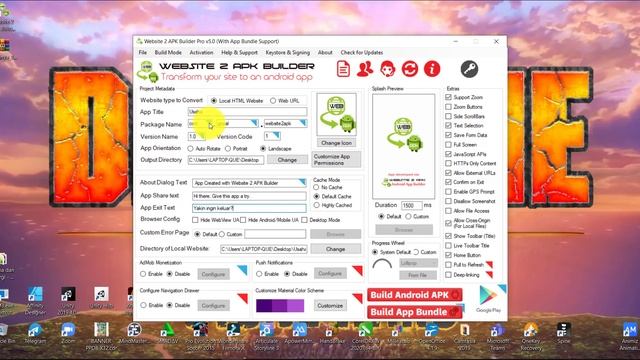Image resolution: width=640 pixels, height=360 pixels.
Task: Click Change for Local Website directory
Action: pos(336,249)
